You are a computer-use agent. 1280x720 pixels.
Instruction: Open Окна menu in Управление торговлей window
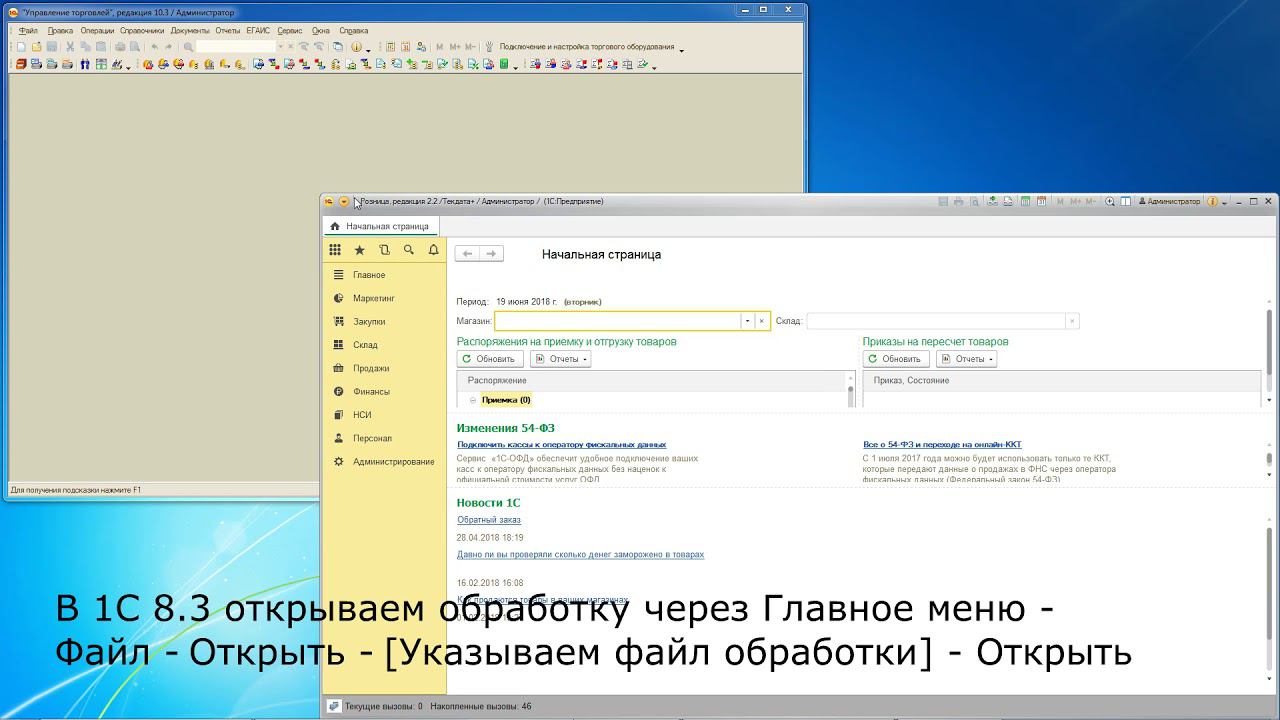tap(320, 31)
